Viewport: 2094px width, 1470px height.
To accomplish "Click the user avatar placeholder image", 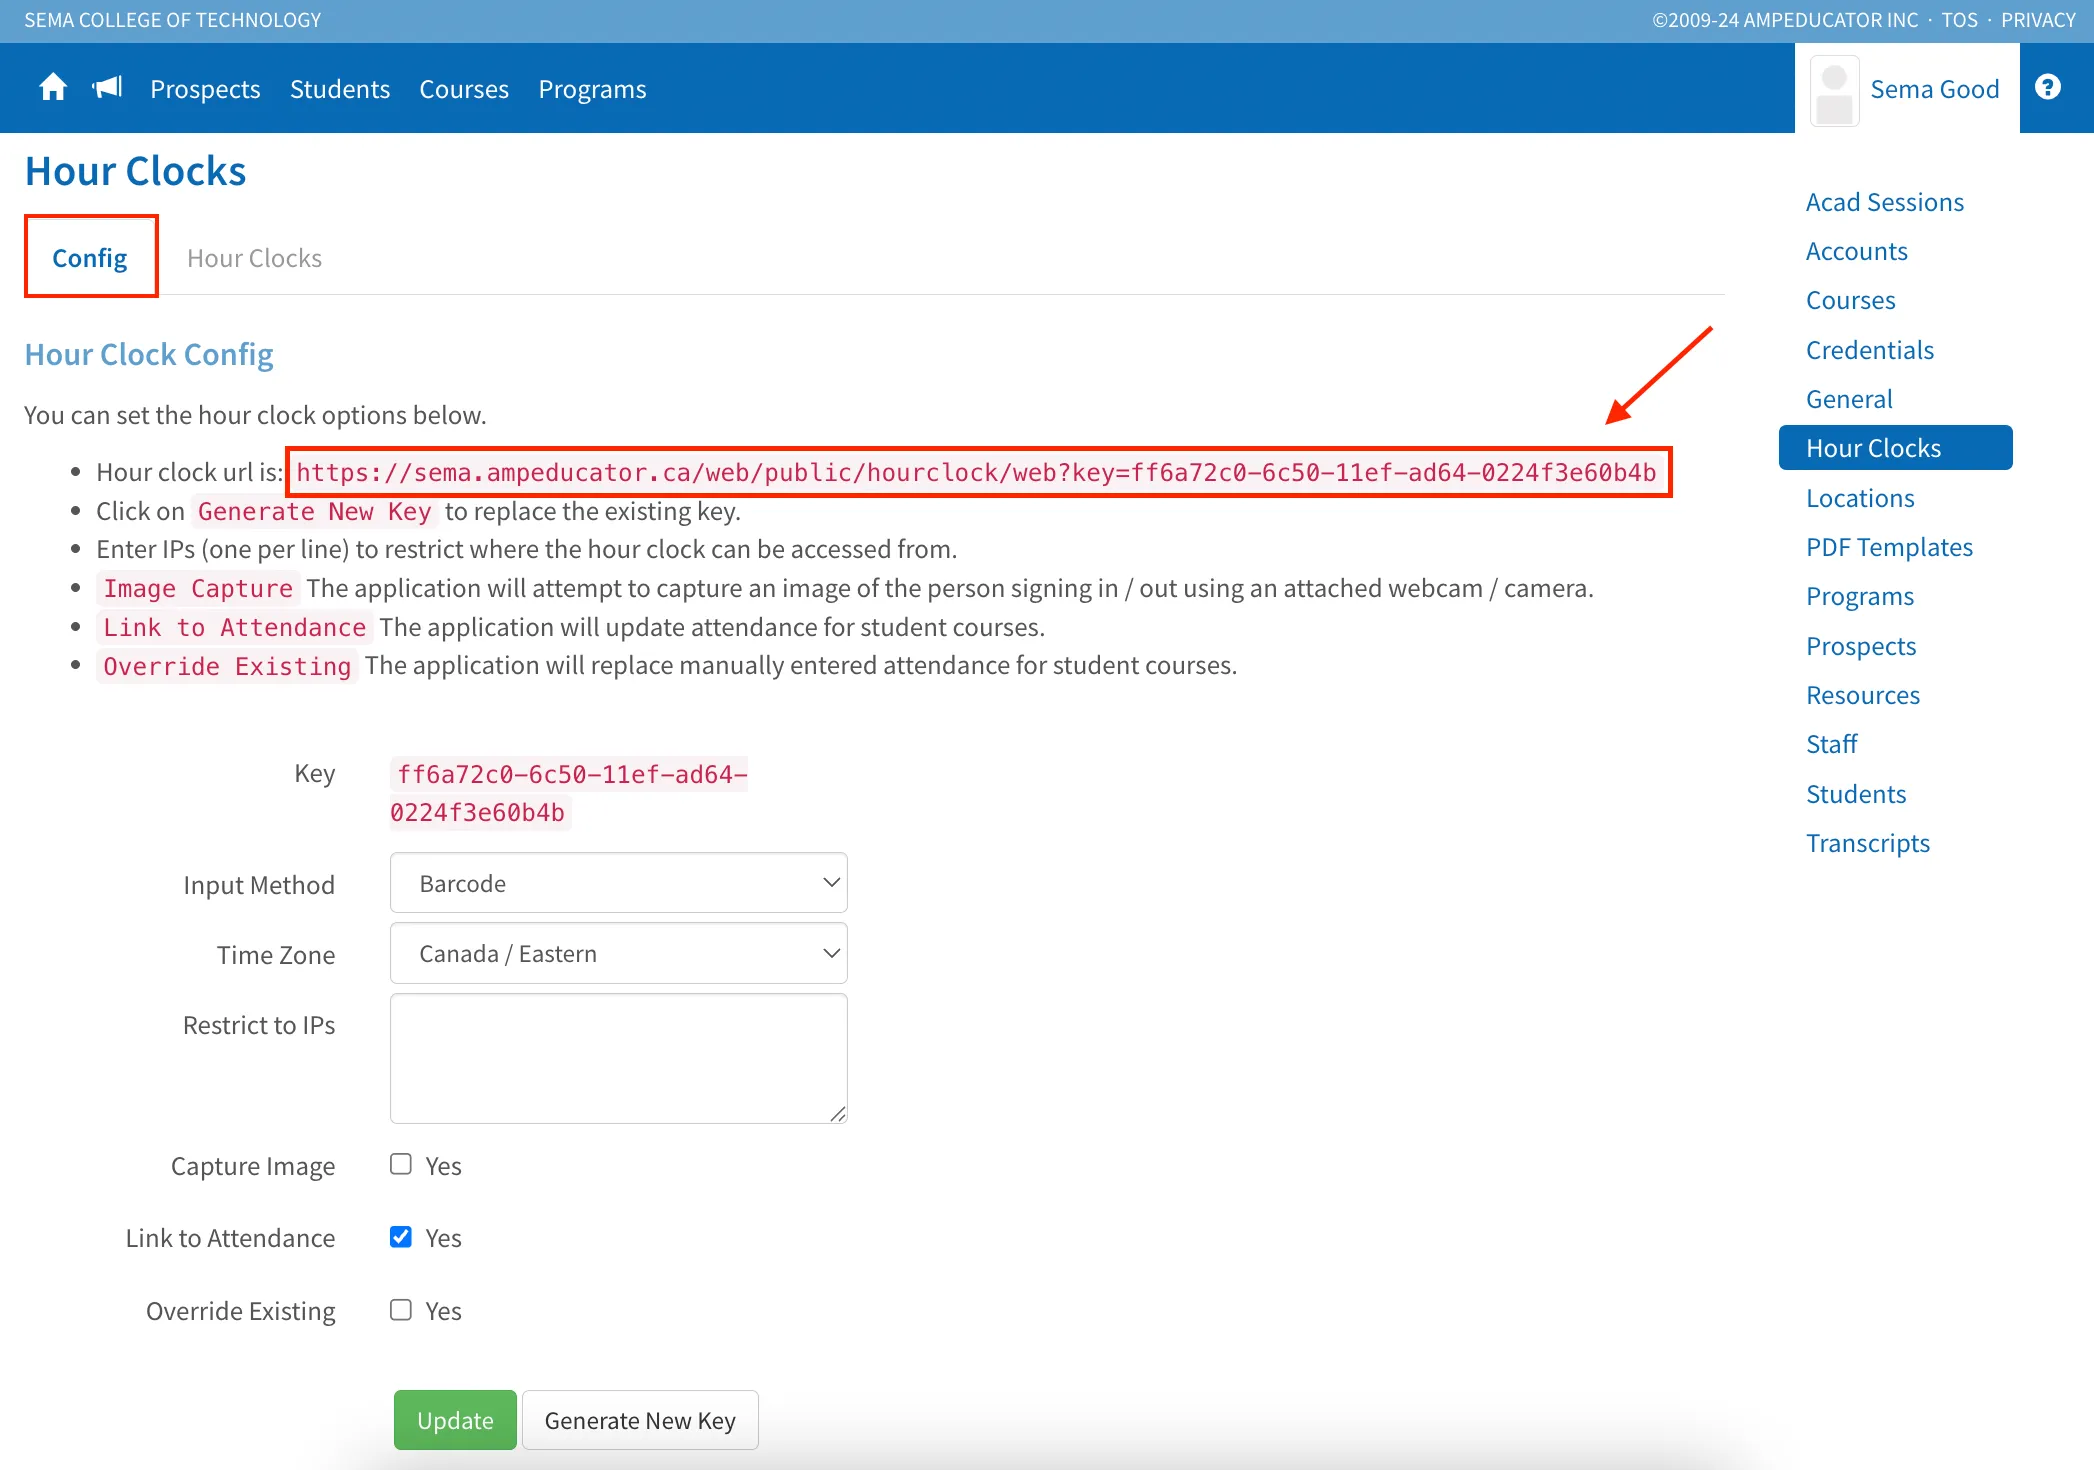I will (1834, 91).
